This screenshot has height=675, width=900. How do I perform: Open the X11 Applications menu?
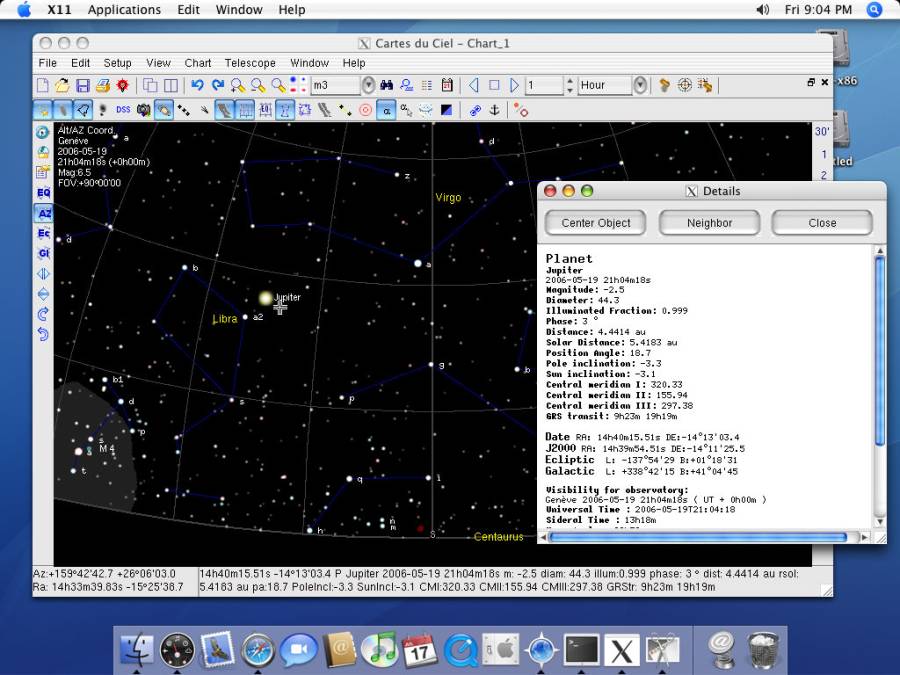coord(124,10)
